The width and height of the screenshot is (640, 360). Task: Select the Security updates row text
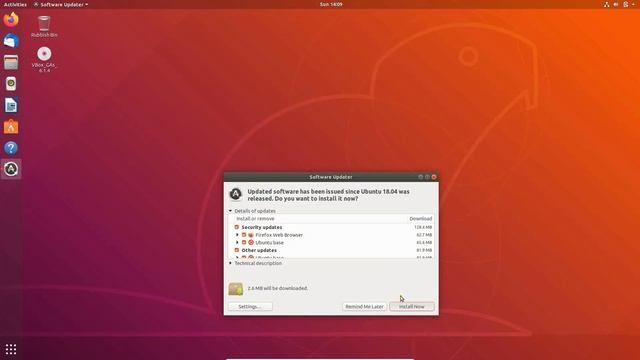point(262,227)
